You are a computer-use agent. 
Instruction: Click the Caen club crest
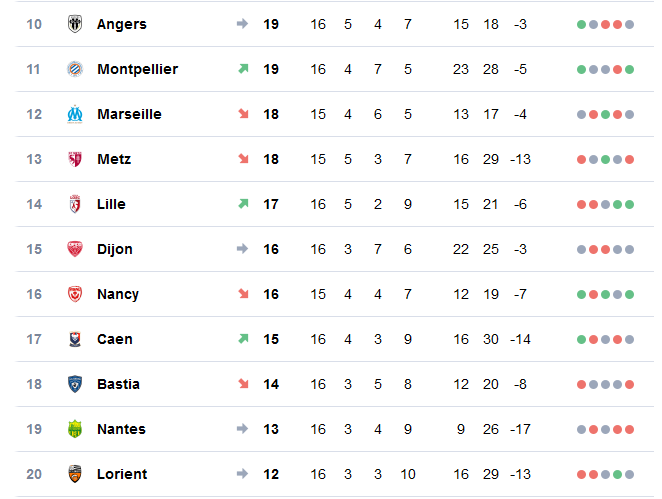point(75,339)
